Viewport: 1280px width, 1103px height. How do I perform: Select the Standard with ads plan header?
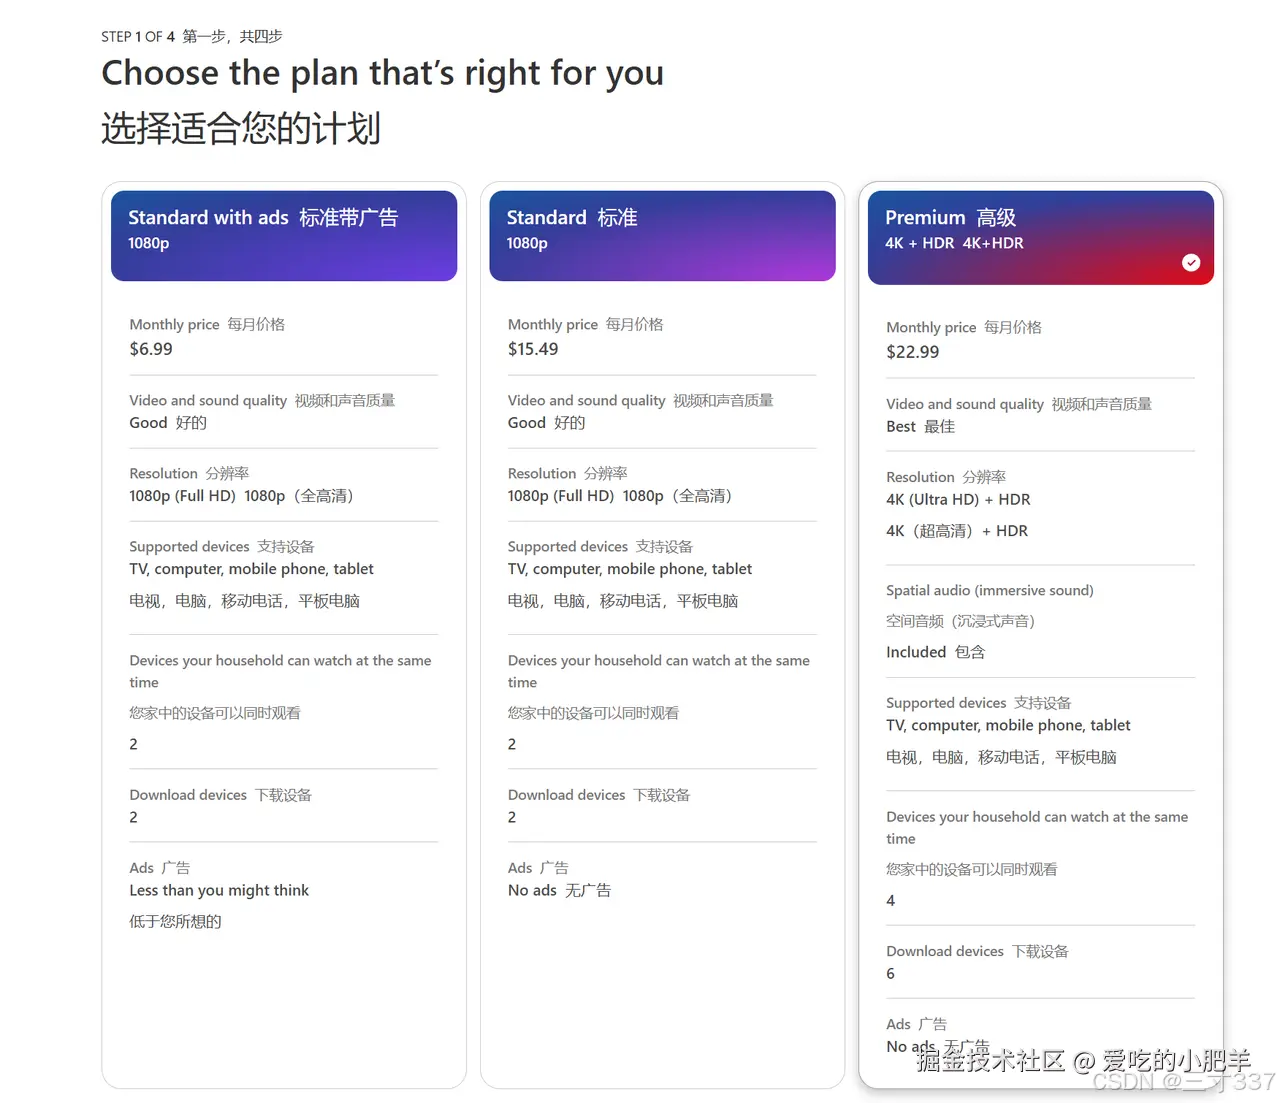(284, 235)
